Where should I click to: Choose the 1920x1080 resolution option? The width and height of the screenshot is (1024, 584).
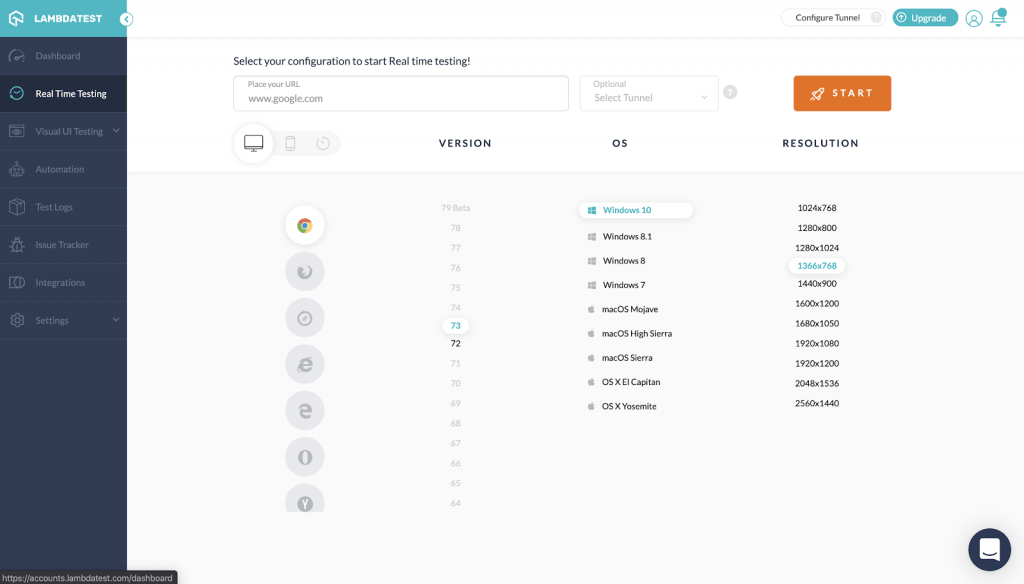[817, 343]
